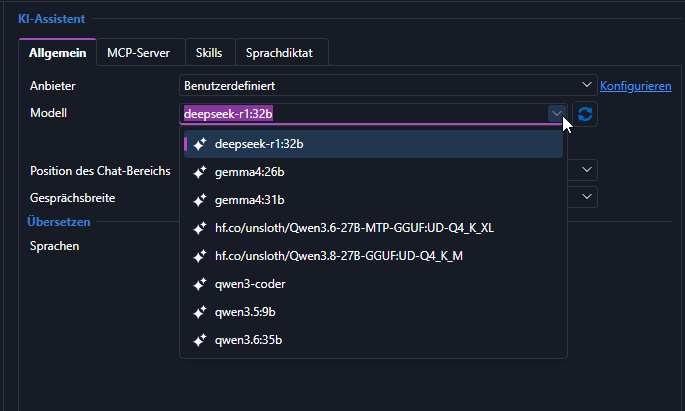685x411 pixels.
Task: Click the sparkle icon beside qwen3.6:35b
Action: (200, 340)
